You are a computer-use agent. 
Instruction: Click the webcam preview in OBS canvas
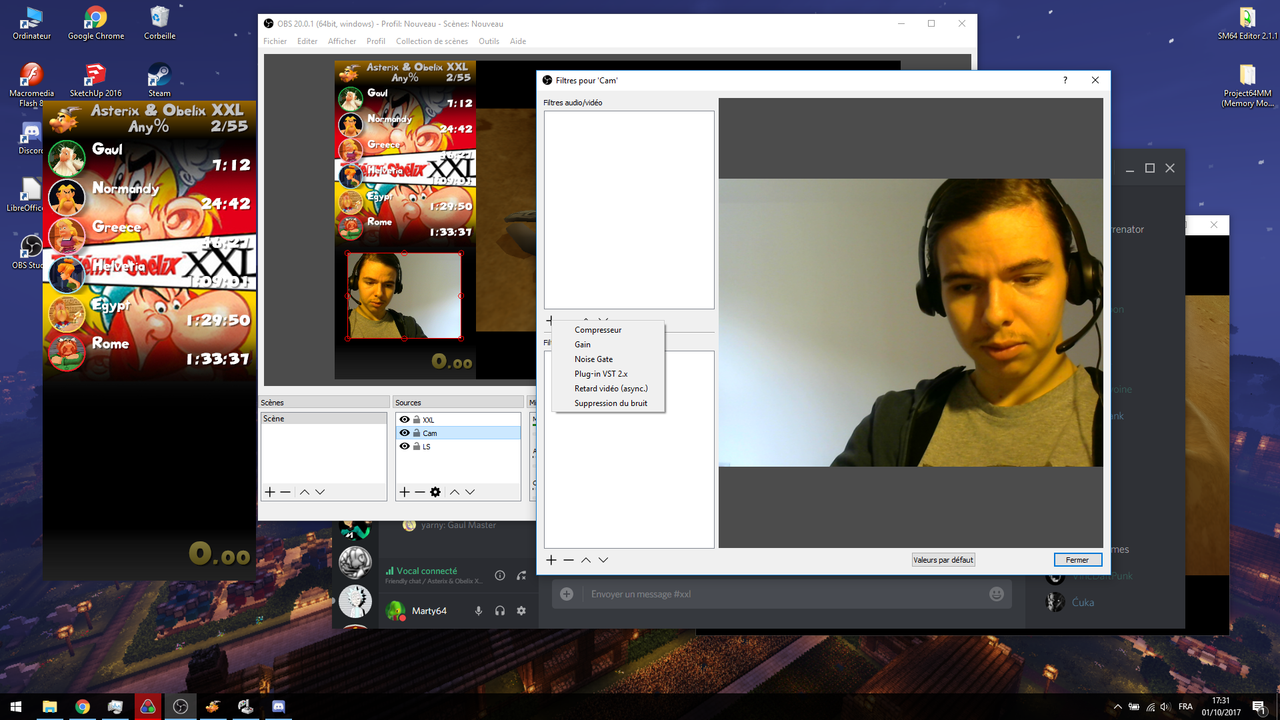point(404,295)
